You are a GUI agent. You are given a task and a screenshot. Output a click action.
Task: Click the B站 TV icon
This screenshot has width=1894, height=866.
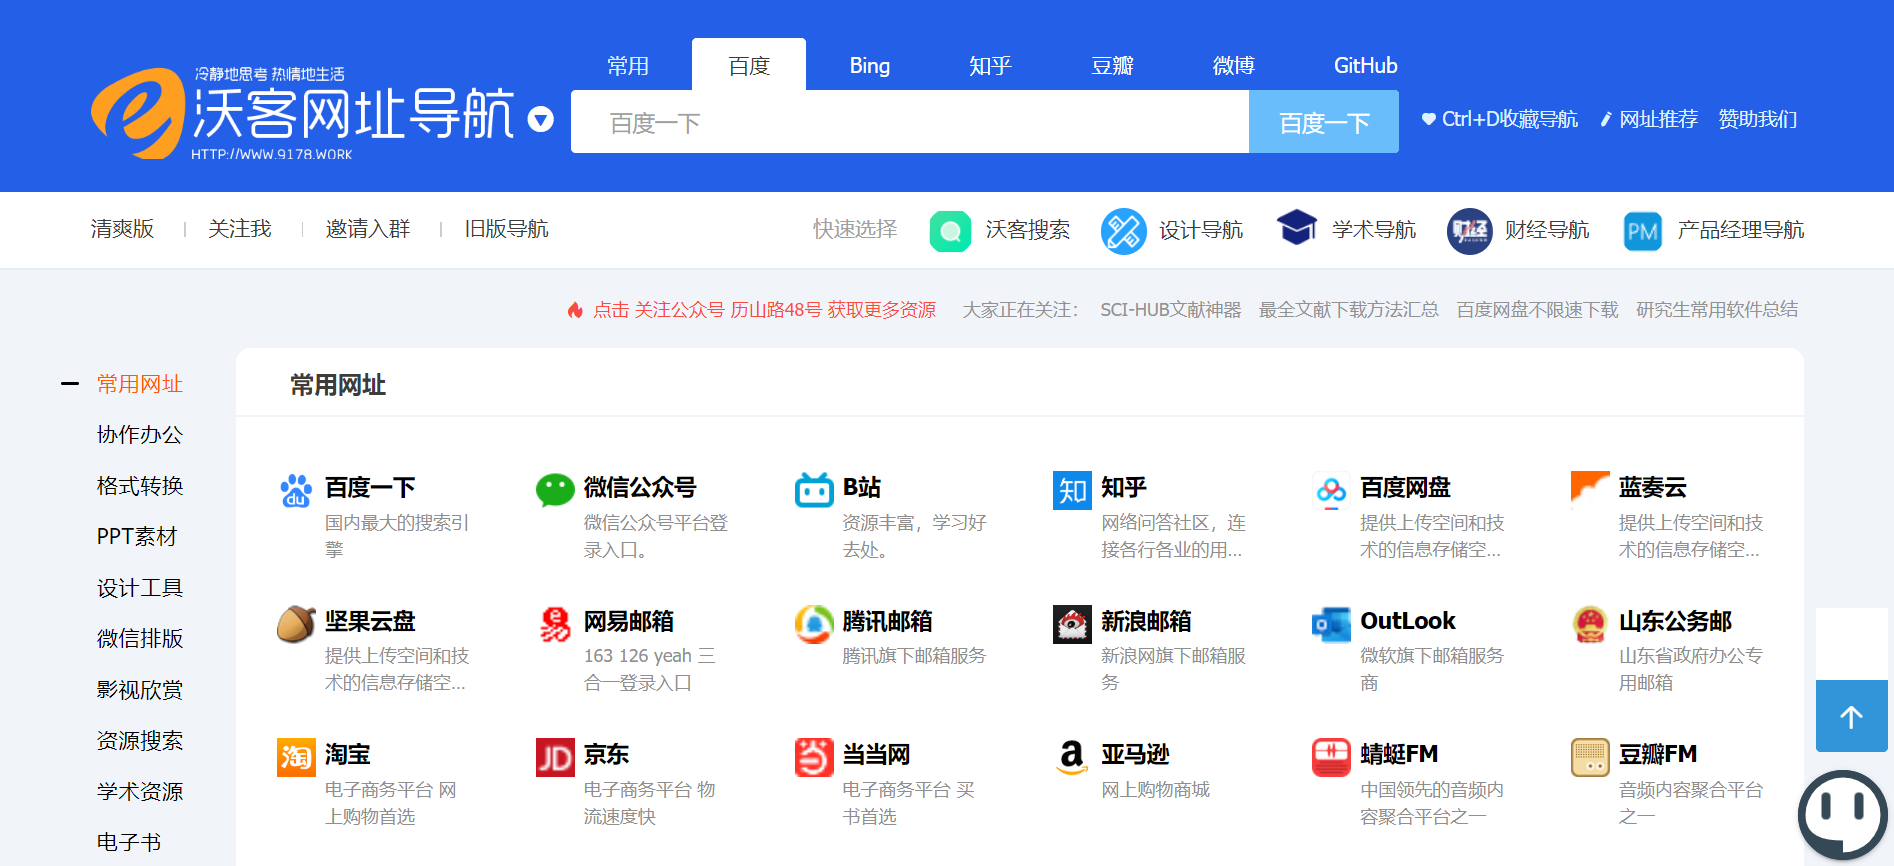814,490
